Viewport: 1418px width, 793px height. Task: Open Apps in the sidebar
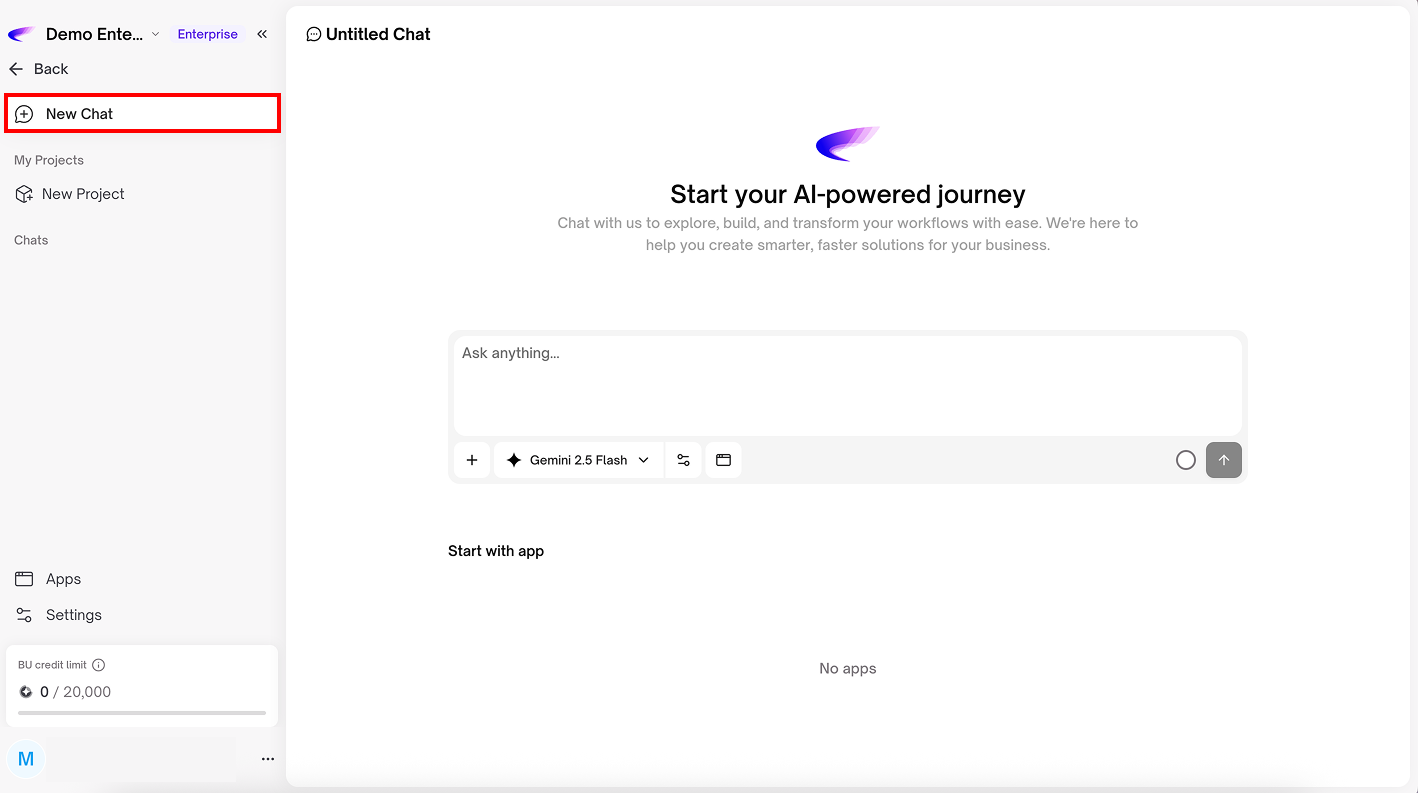pyautogui.click(x=62, y=579)
